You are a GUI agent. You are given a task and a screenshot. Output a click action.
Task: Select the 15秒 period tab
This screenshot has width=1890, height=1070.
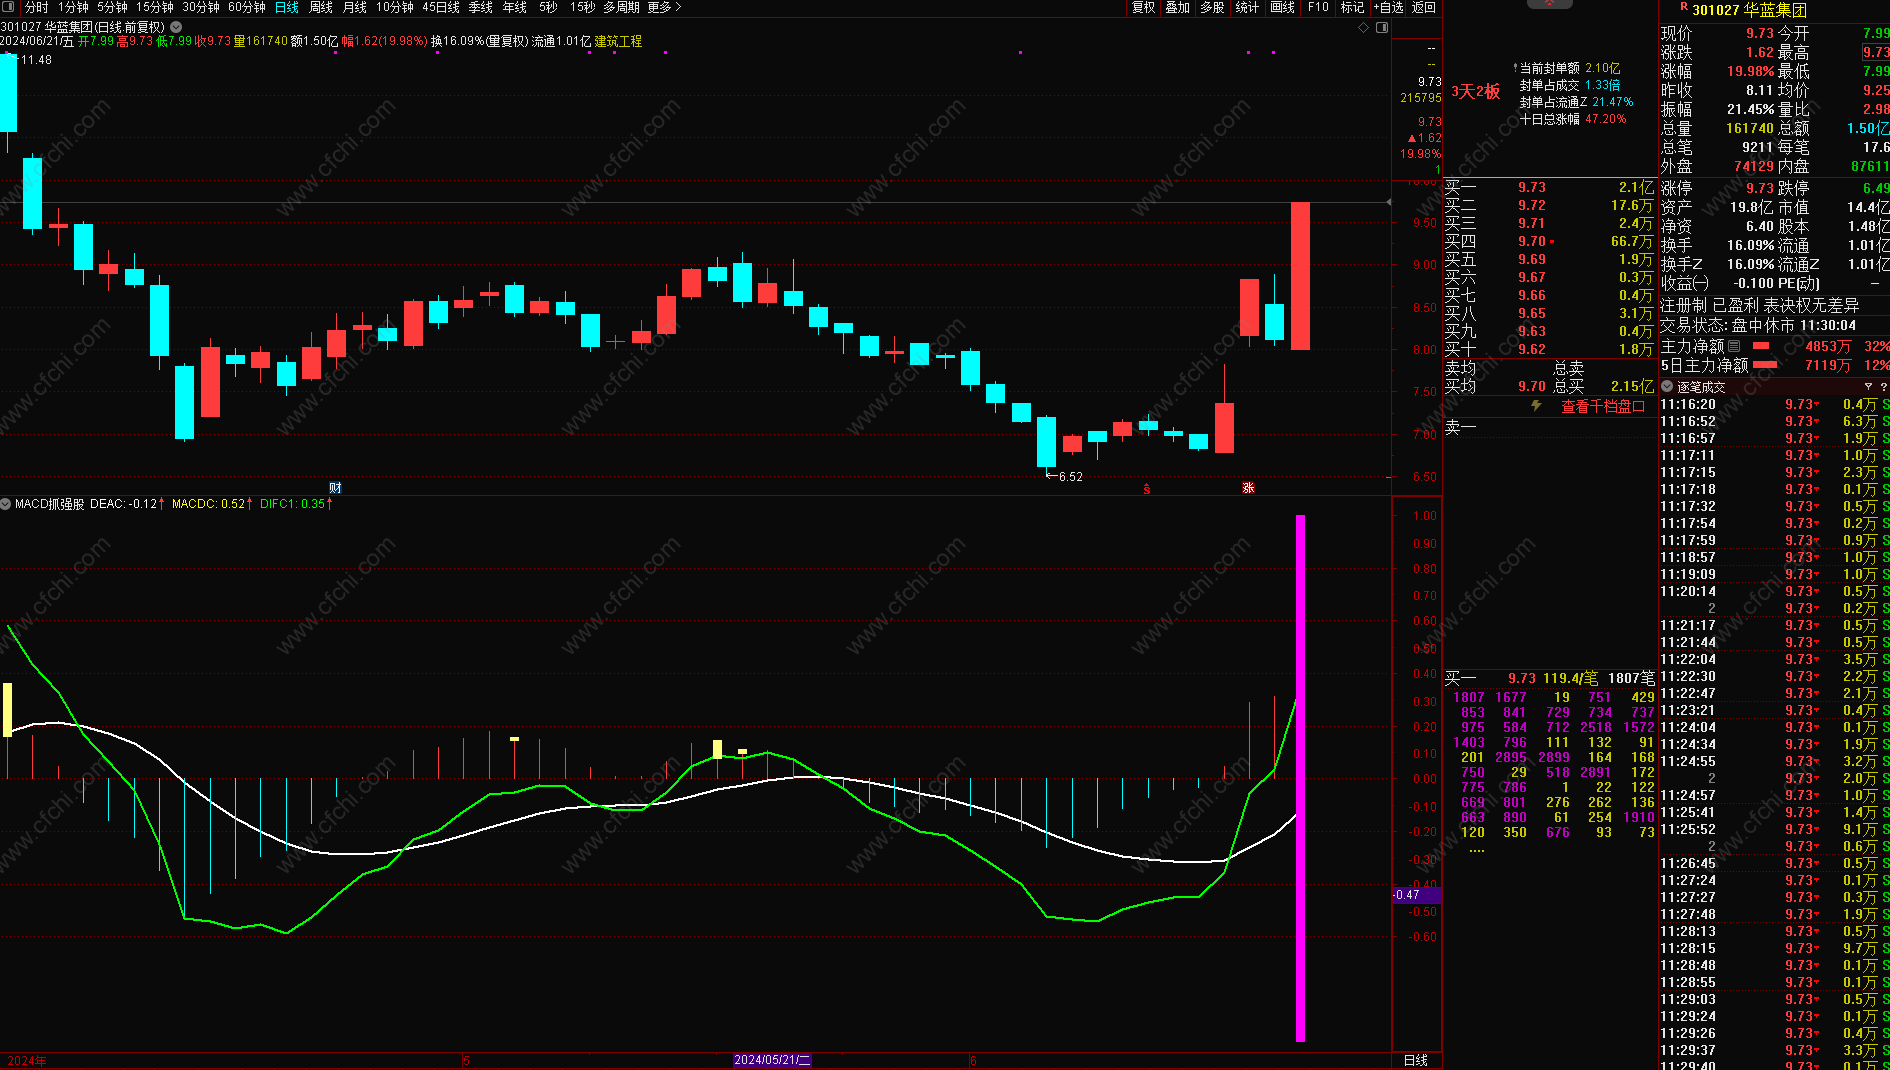click(x=583, y=7)
